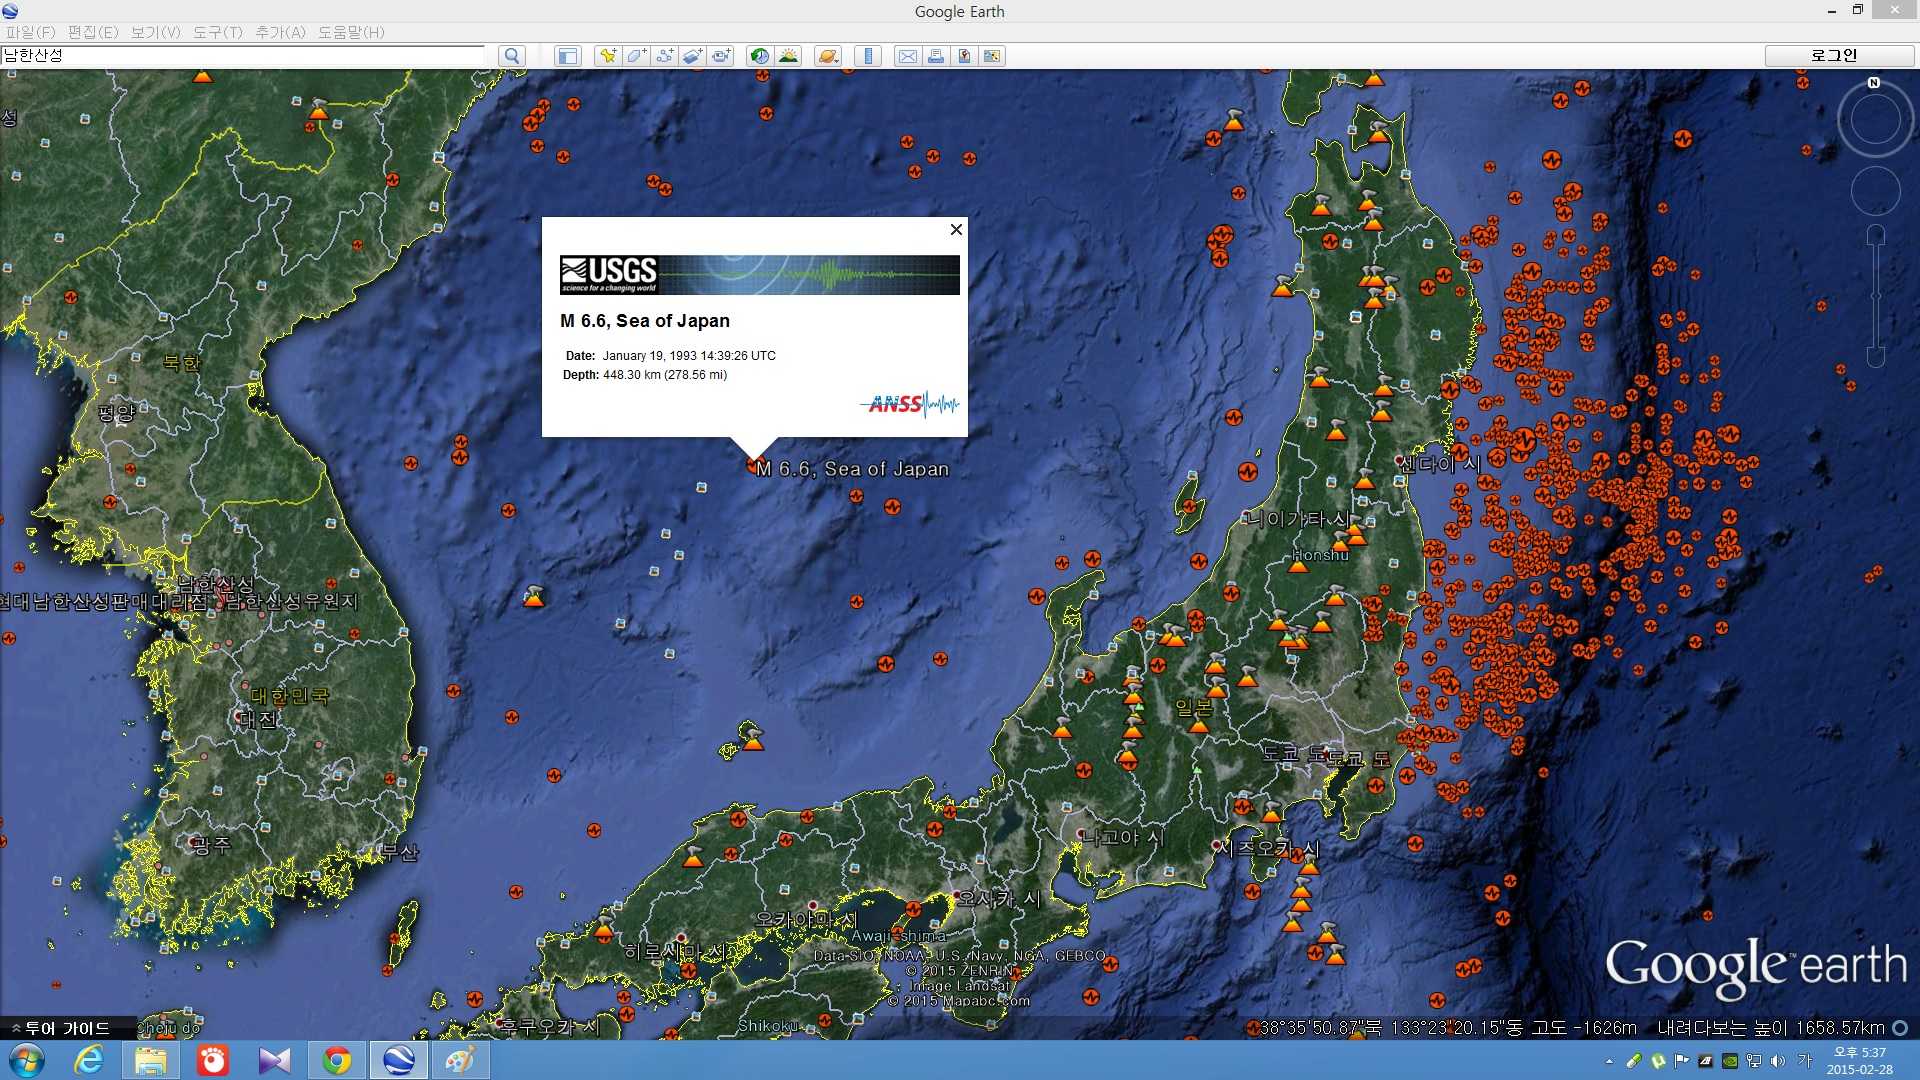
Task: Toggle the sidebar panel icon
Action: [x=568, y=56]
